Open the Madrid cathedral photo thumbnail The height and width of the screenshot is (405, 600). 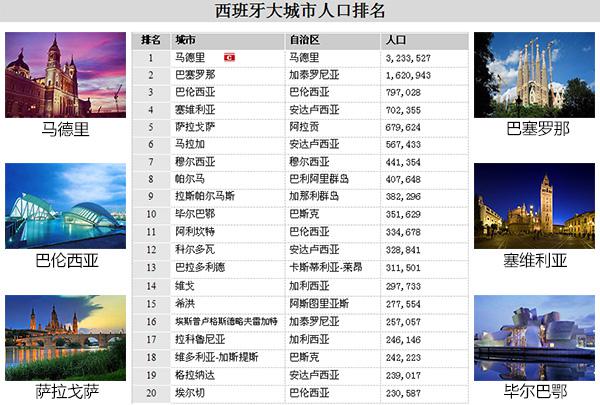64,75
